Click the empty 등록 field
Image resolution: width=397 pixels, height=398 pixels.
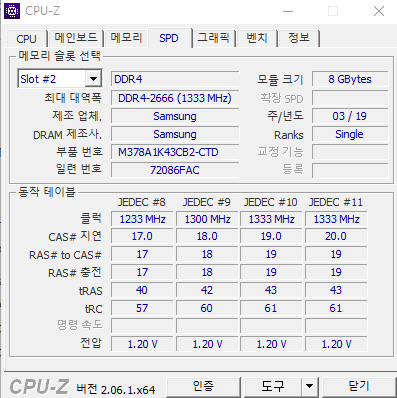click(350, 170)
